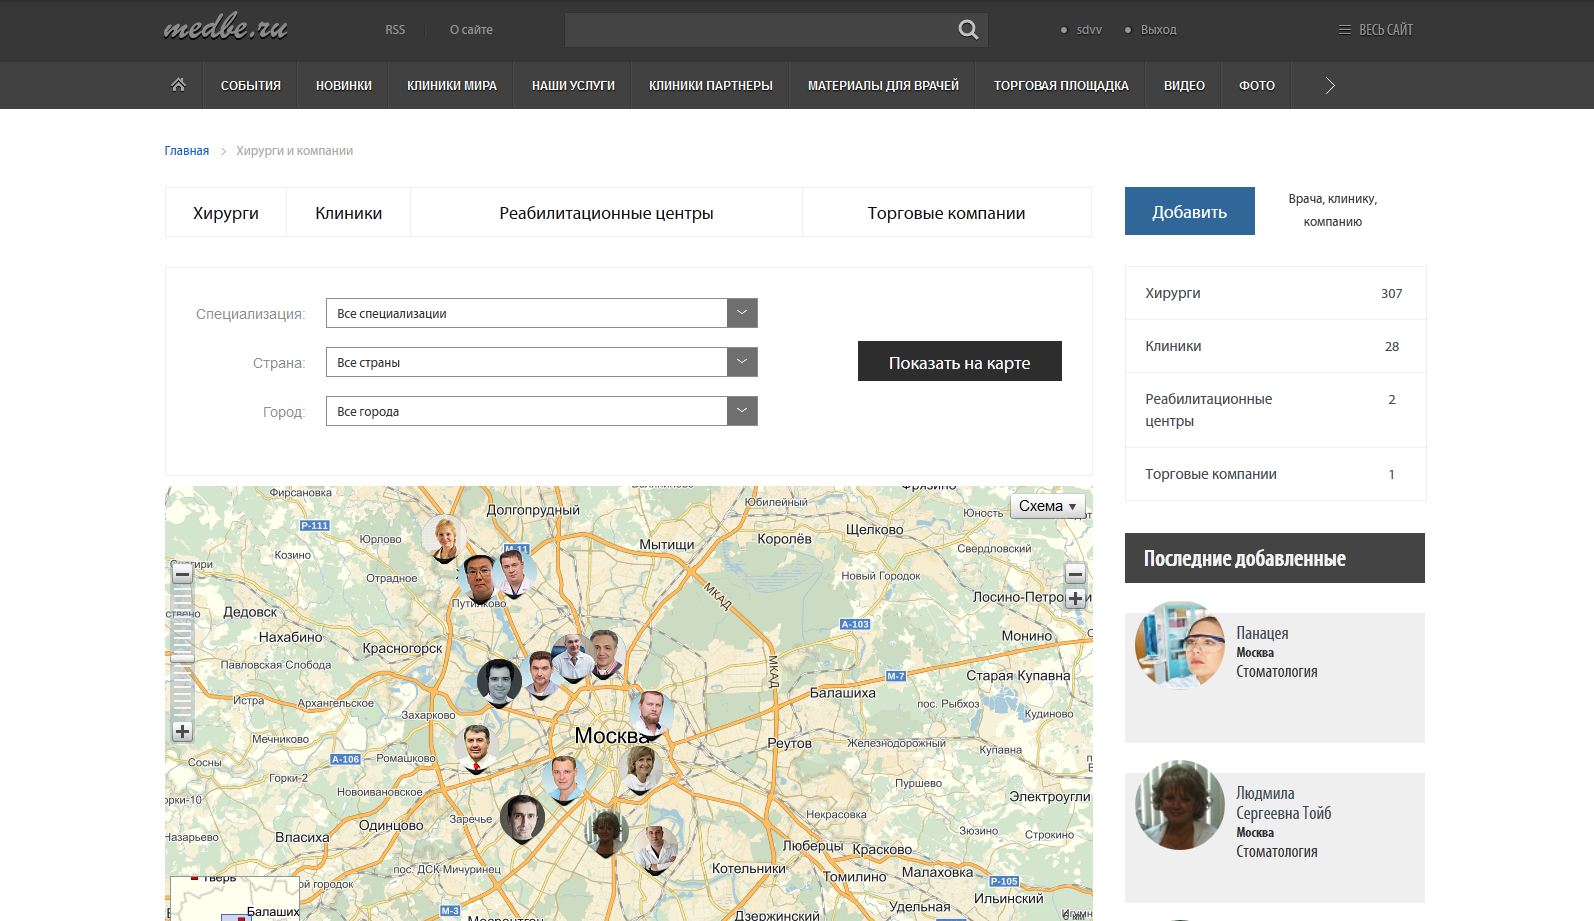Click the search magnifier icon
Image resolution: width=1594 pixels, height=921 pixels.
tap(968, 30)
